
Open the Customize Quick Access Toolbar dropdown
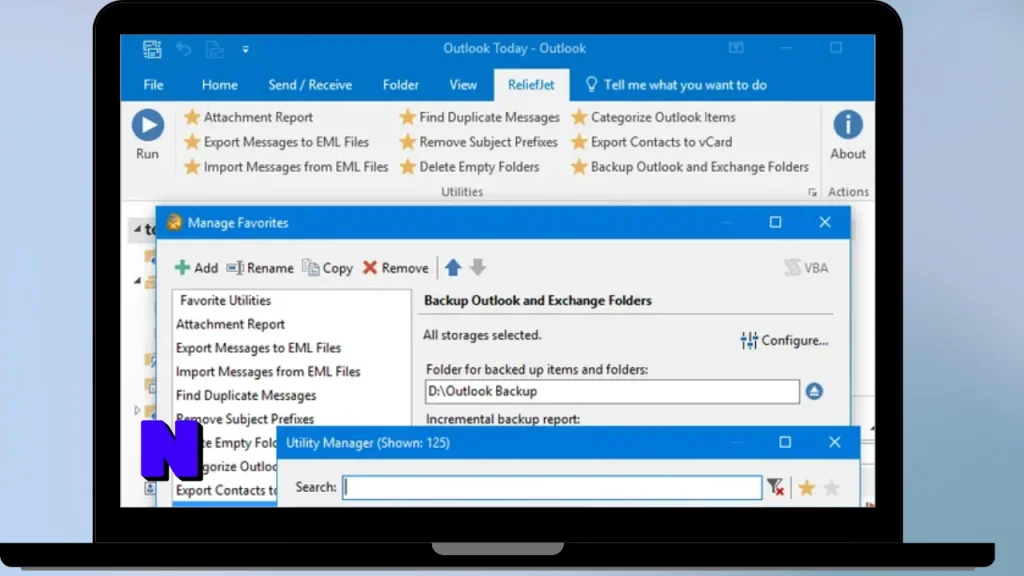click(246, 49)
